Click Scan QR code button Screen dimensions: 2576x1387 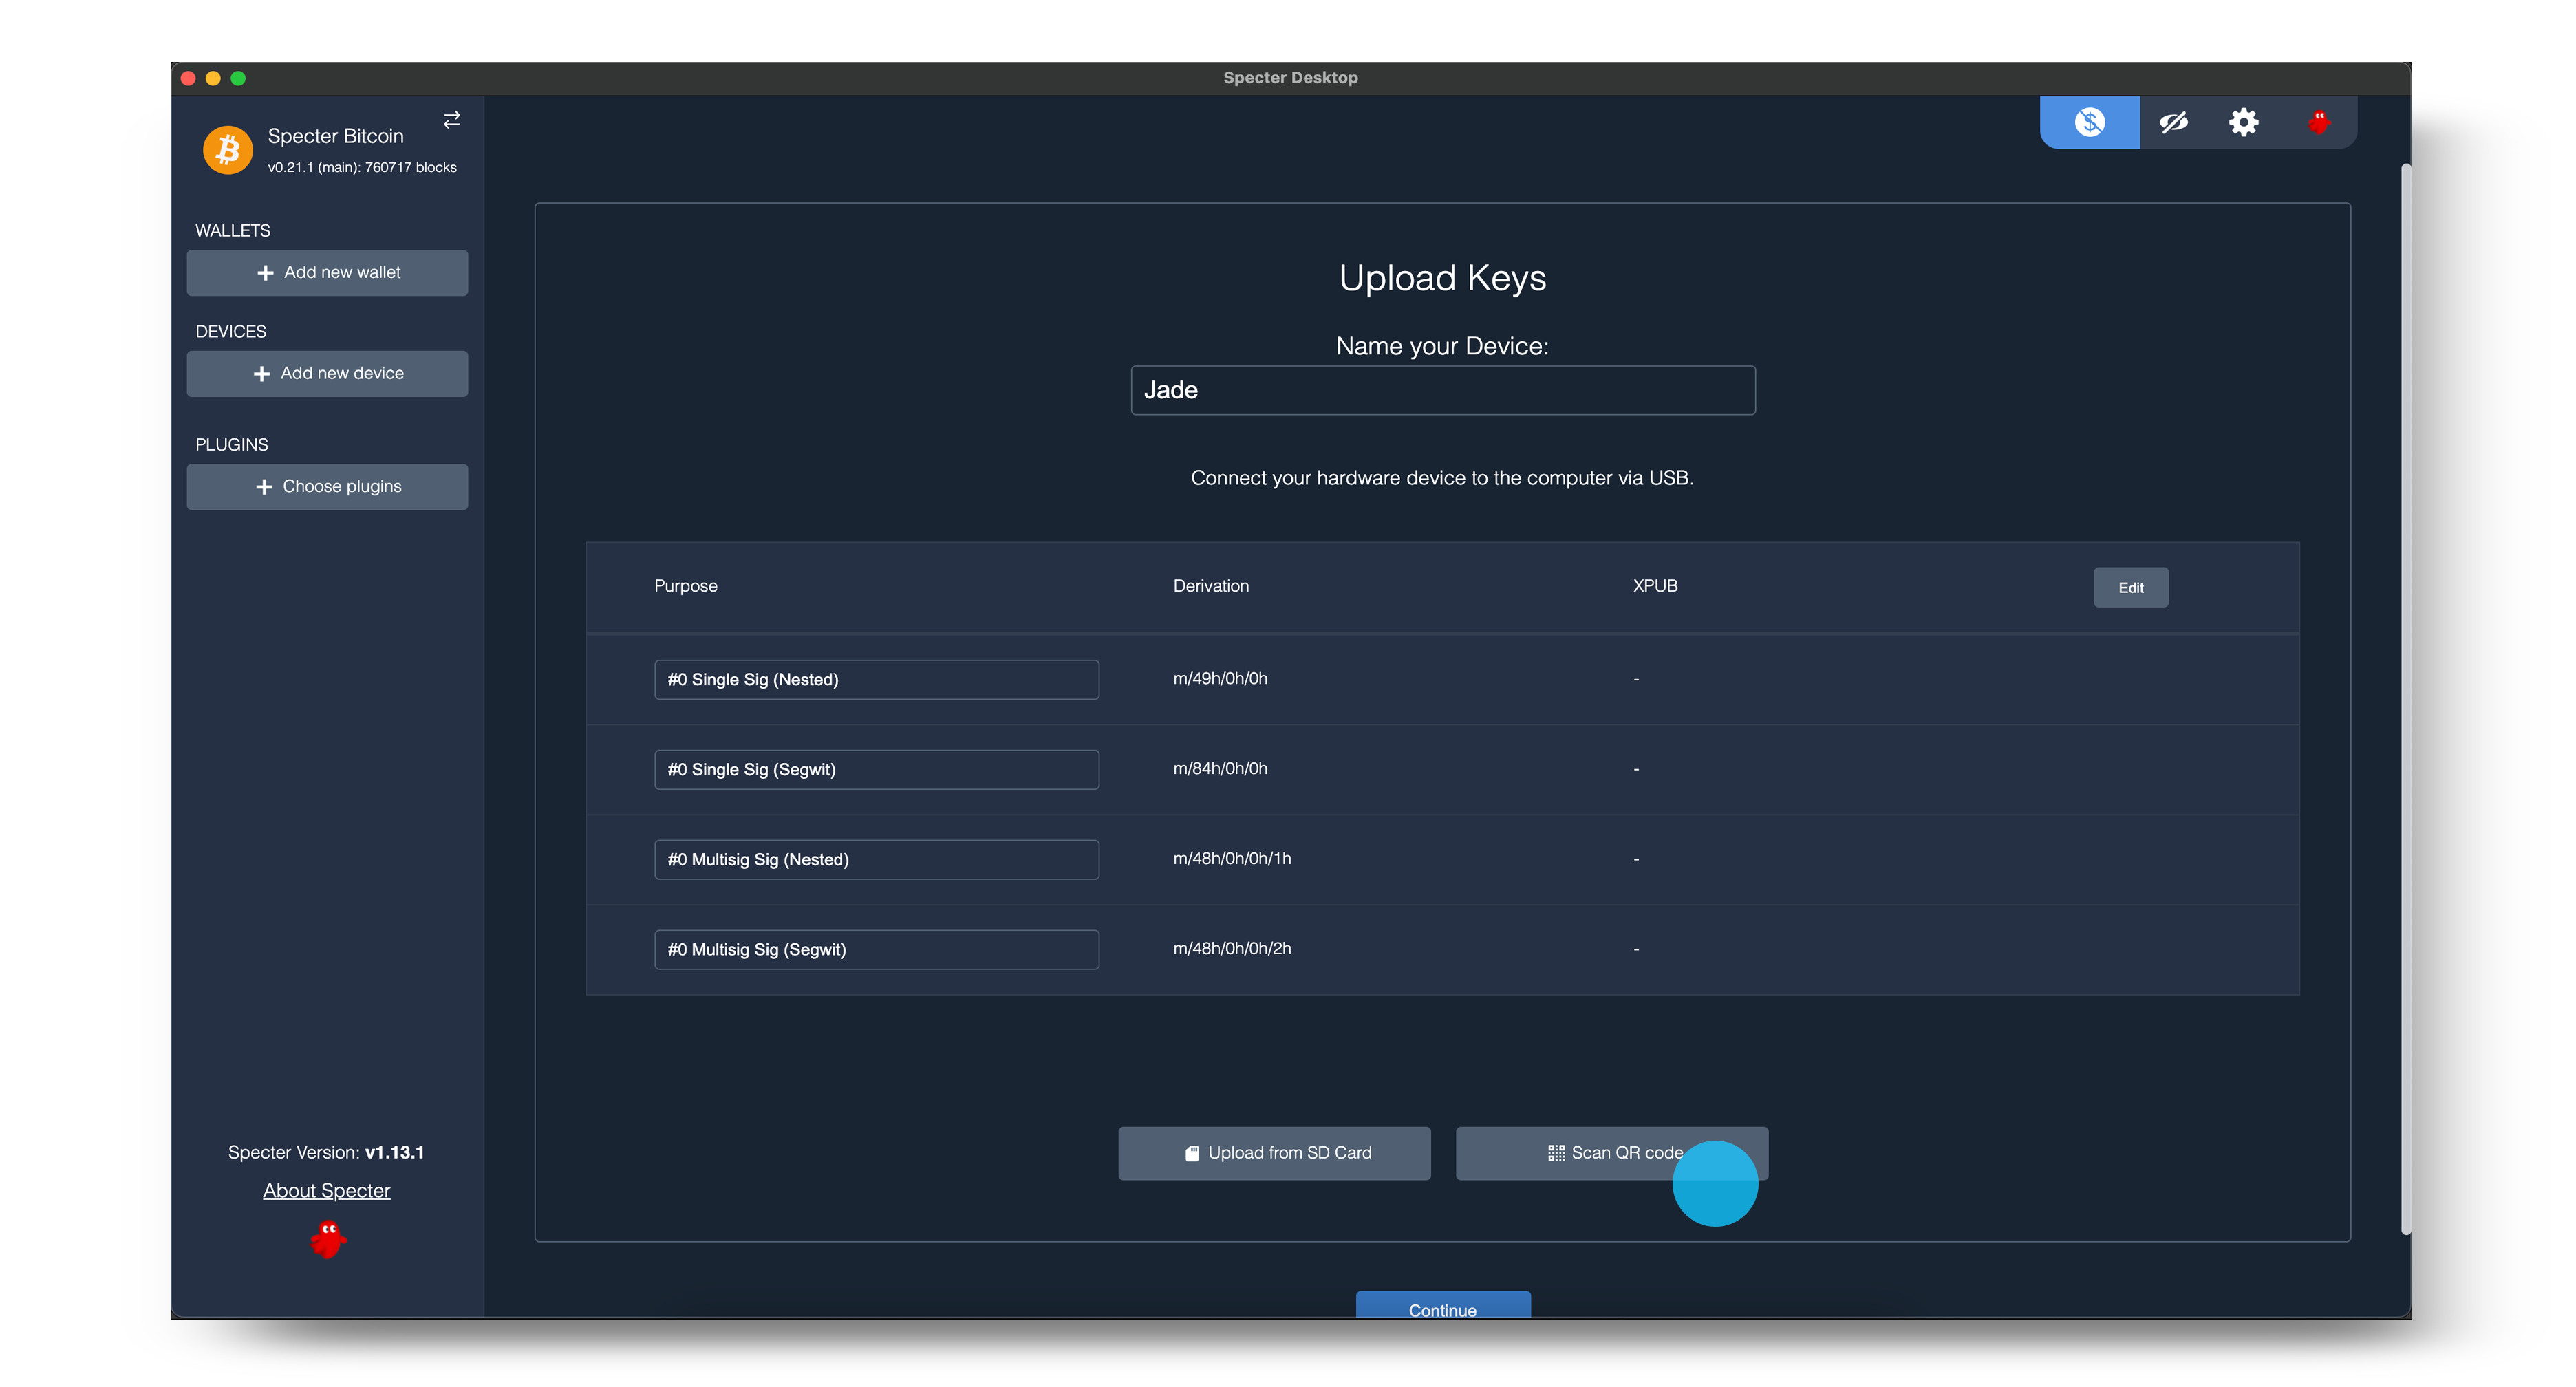(x=1611, y=1153)
